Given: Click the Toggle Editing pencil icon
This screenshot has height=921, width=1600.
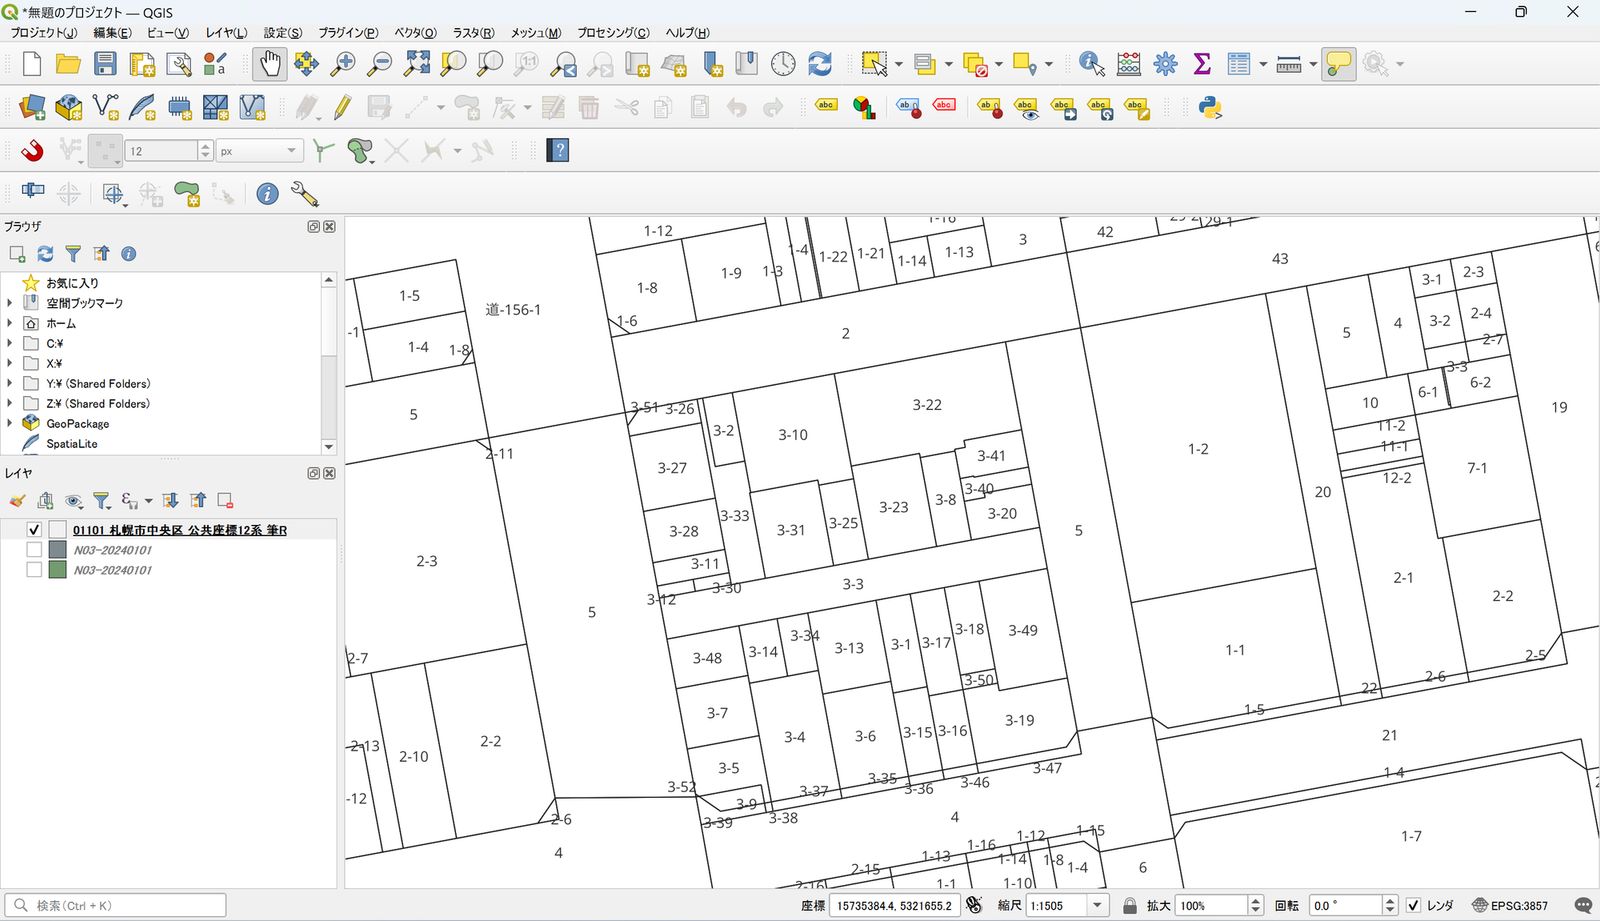Looking at the screenshot, I should tap(343, 107).
